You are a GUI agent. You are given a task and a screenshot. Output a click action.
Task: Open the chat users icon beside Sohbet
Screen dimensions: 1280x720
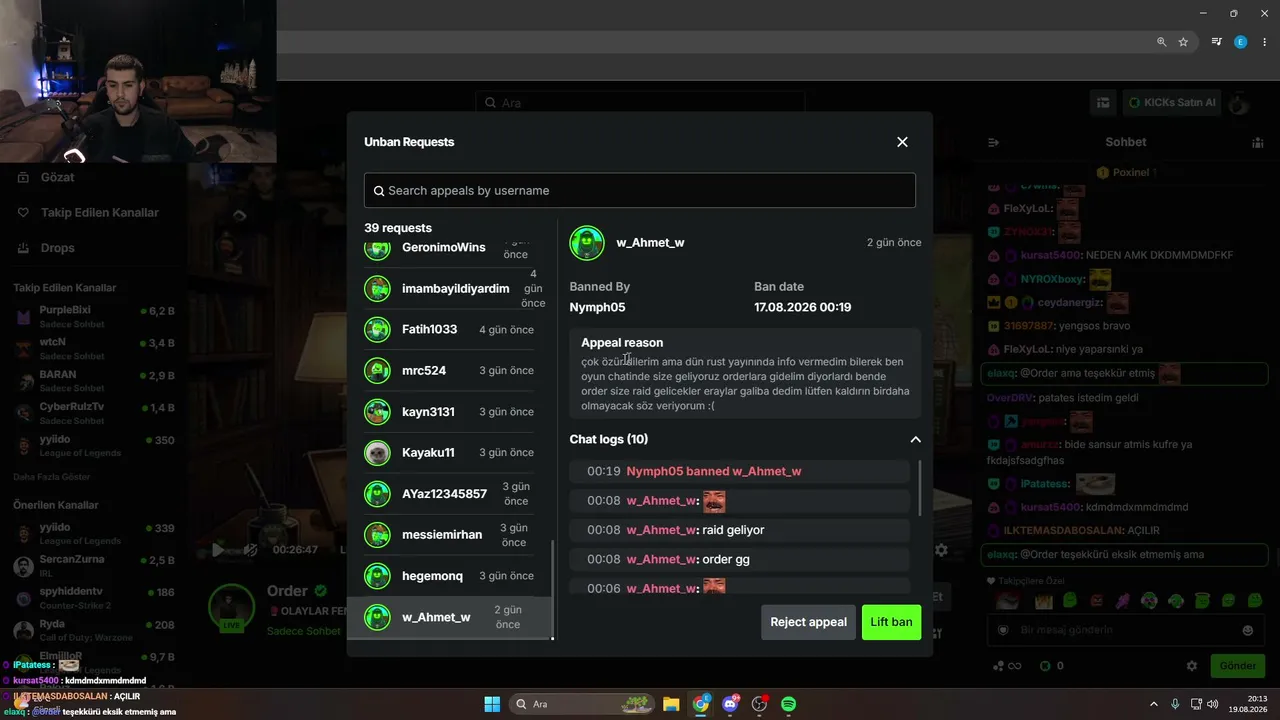pyautogui.click(x=1258, y=143)
